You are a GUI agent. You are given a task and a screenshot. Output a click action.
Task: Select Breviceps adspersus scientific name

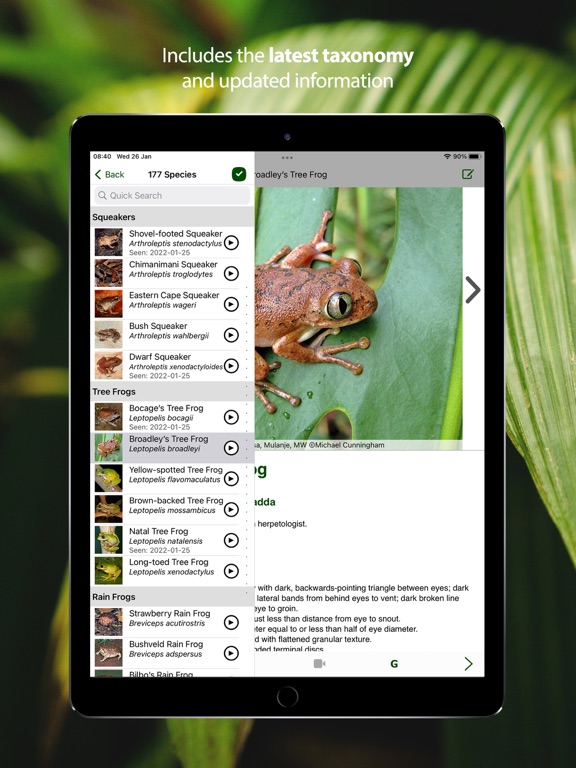point(166,654)
